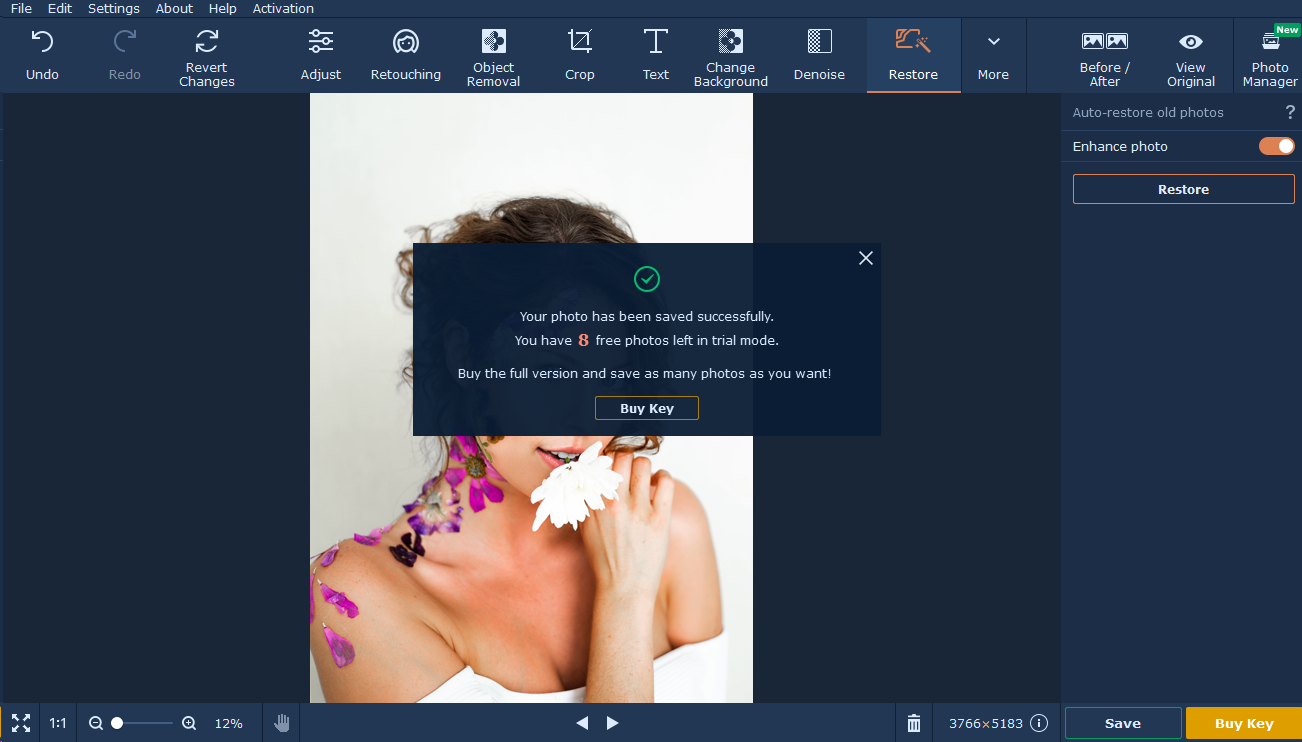Click the green success checkmark icon
Image resolution: width=1302 pixels, height=742 pixels.
coord(647,279)
